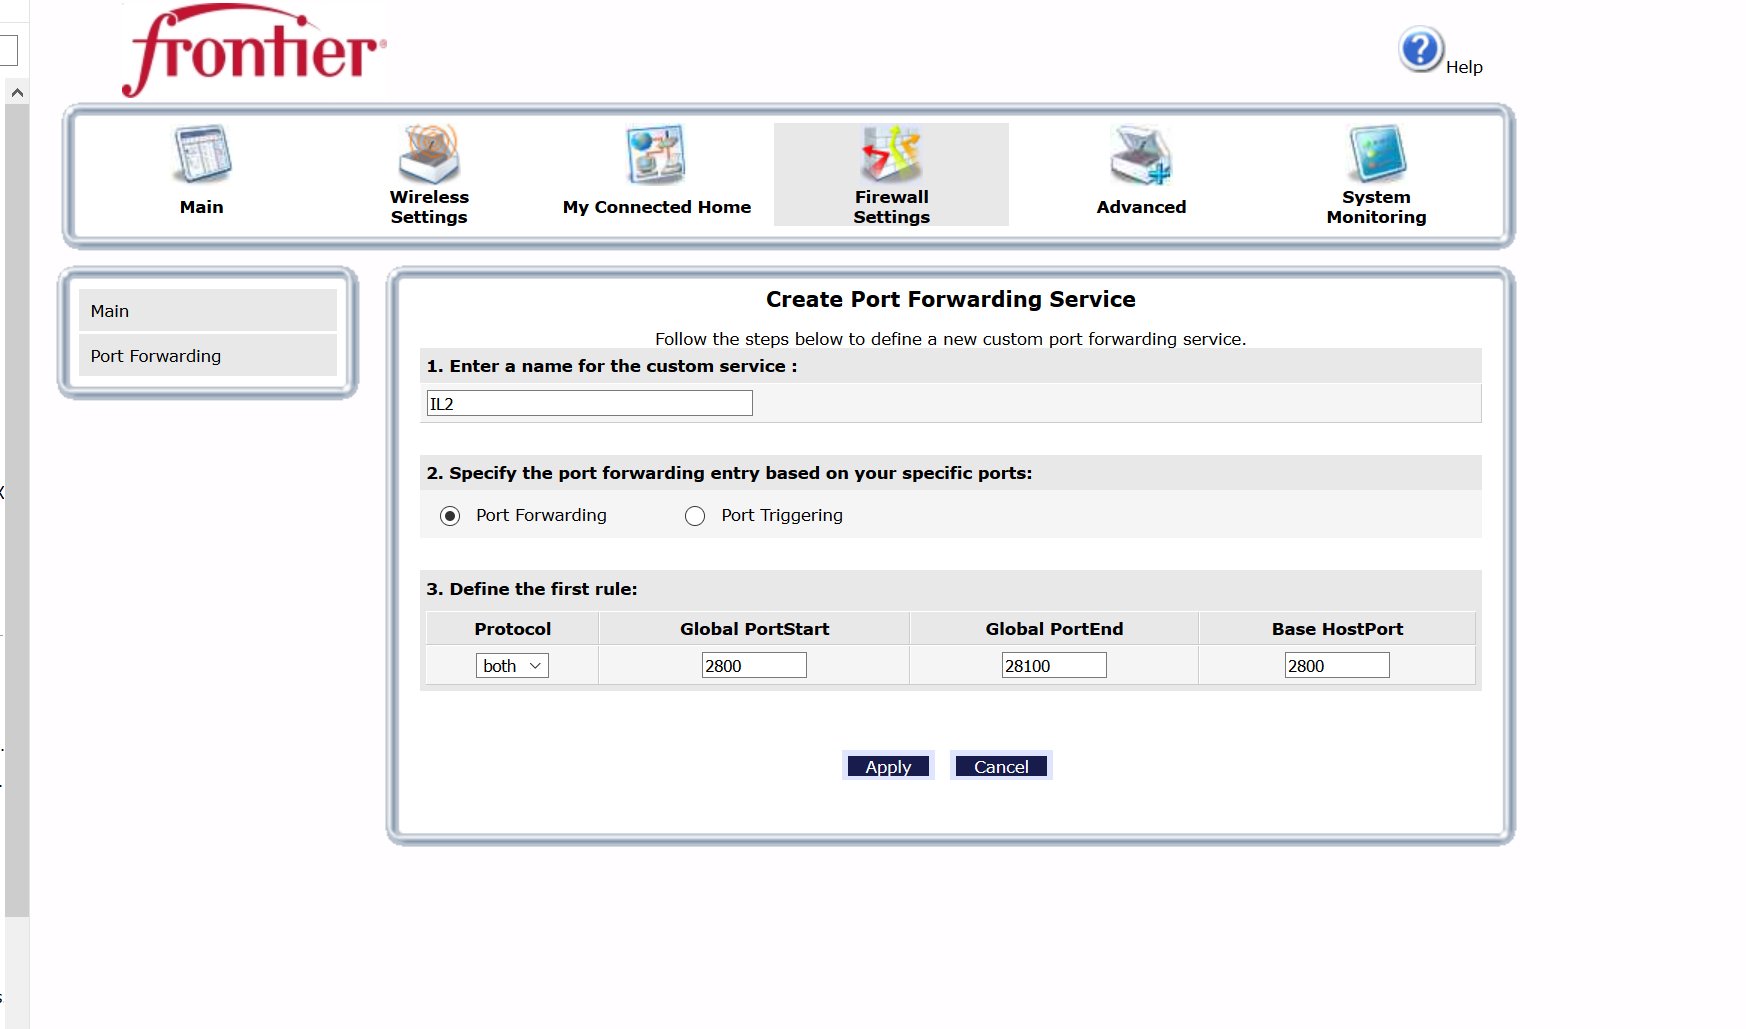Click the Port Triggering label text
Screen dimensions: 1746x1029
pyautogui.click(x=782, y=515)
